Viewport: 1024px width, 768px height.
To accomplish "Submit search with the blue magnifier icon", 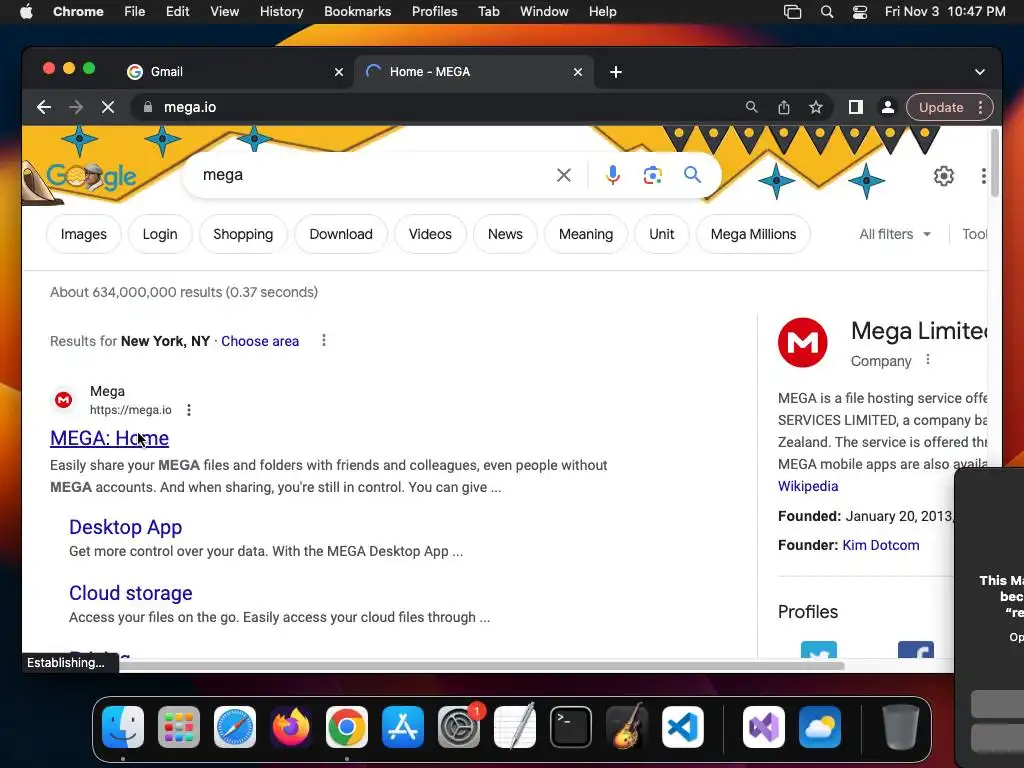I will (692, 174).
